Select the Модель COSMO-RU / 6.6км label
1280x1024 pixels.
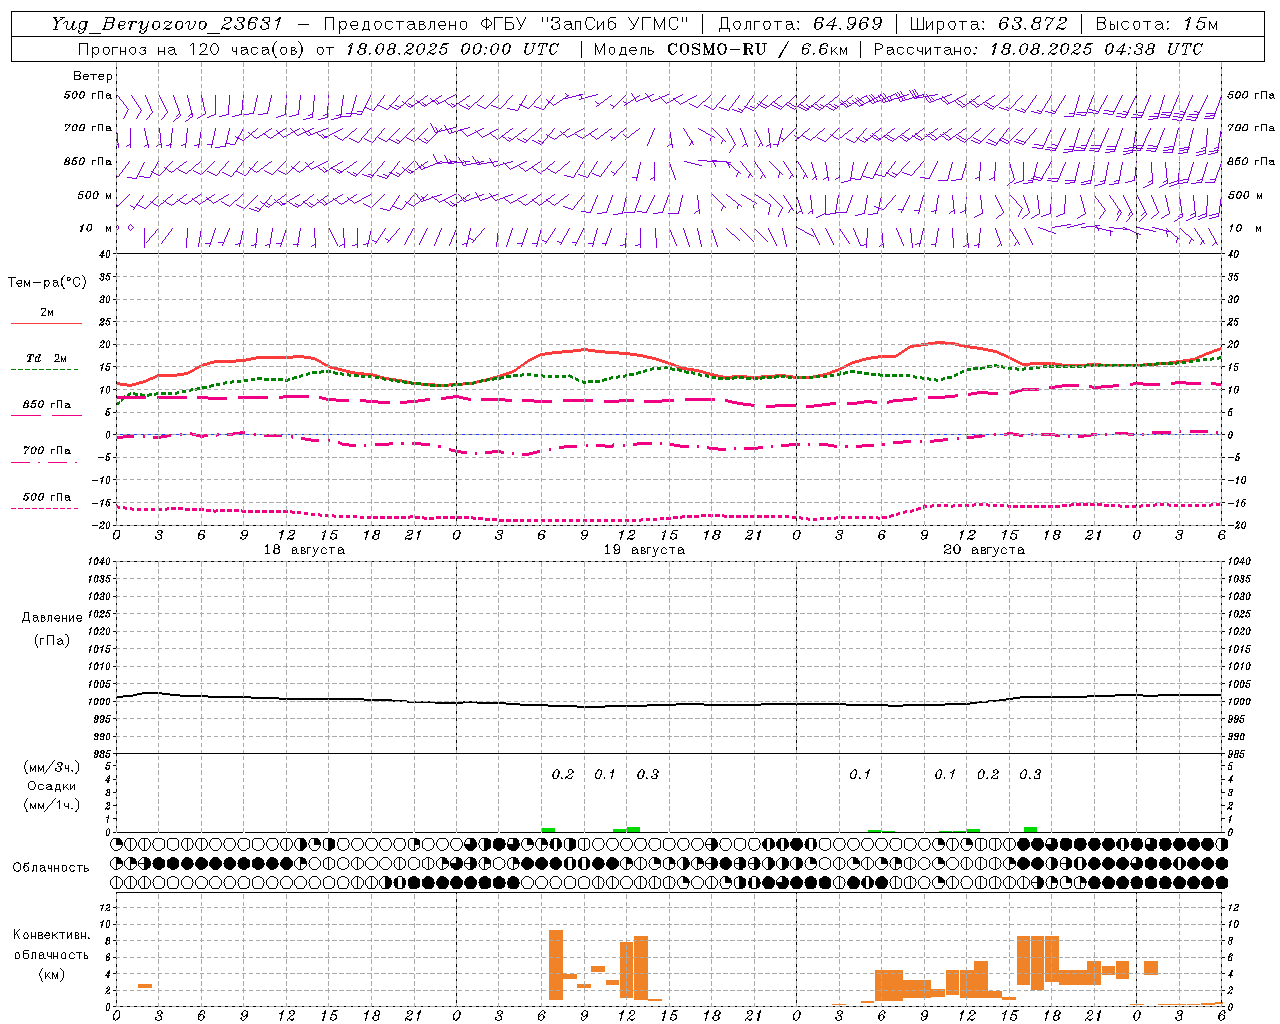720,49
